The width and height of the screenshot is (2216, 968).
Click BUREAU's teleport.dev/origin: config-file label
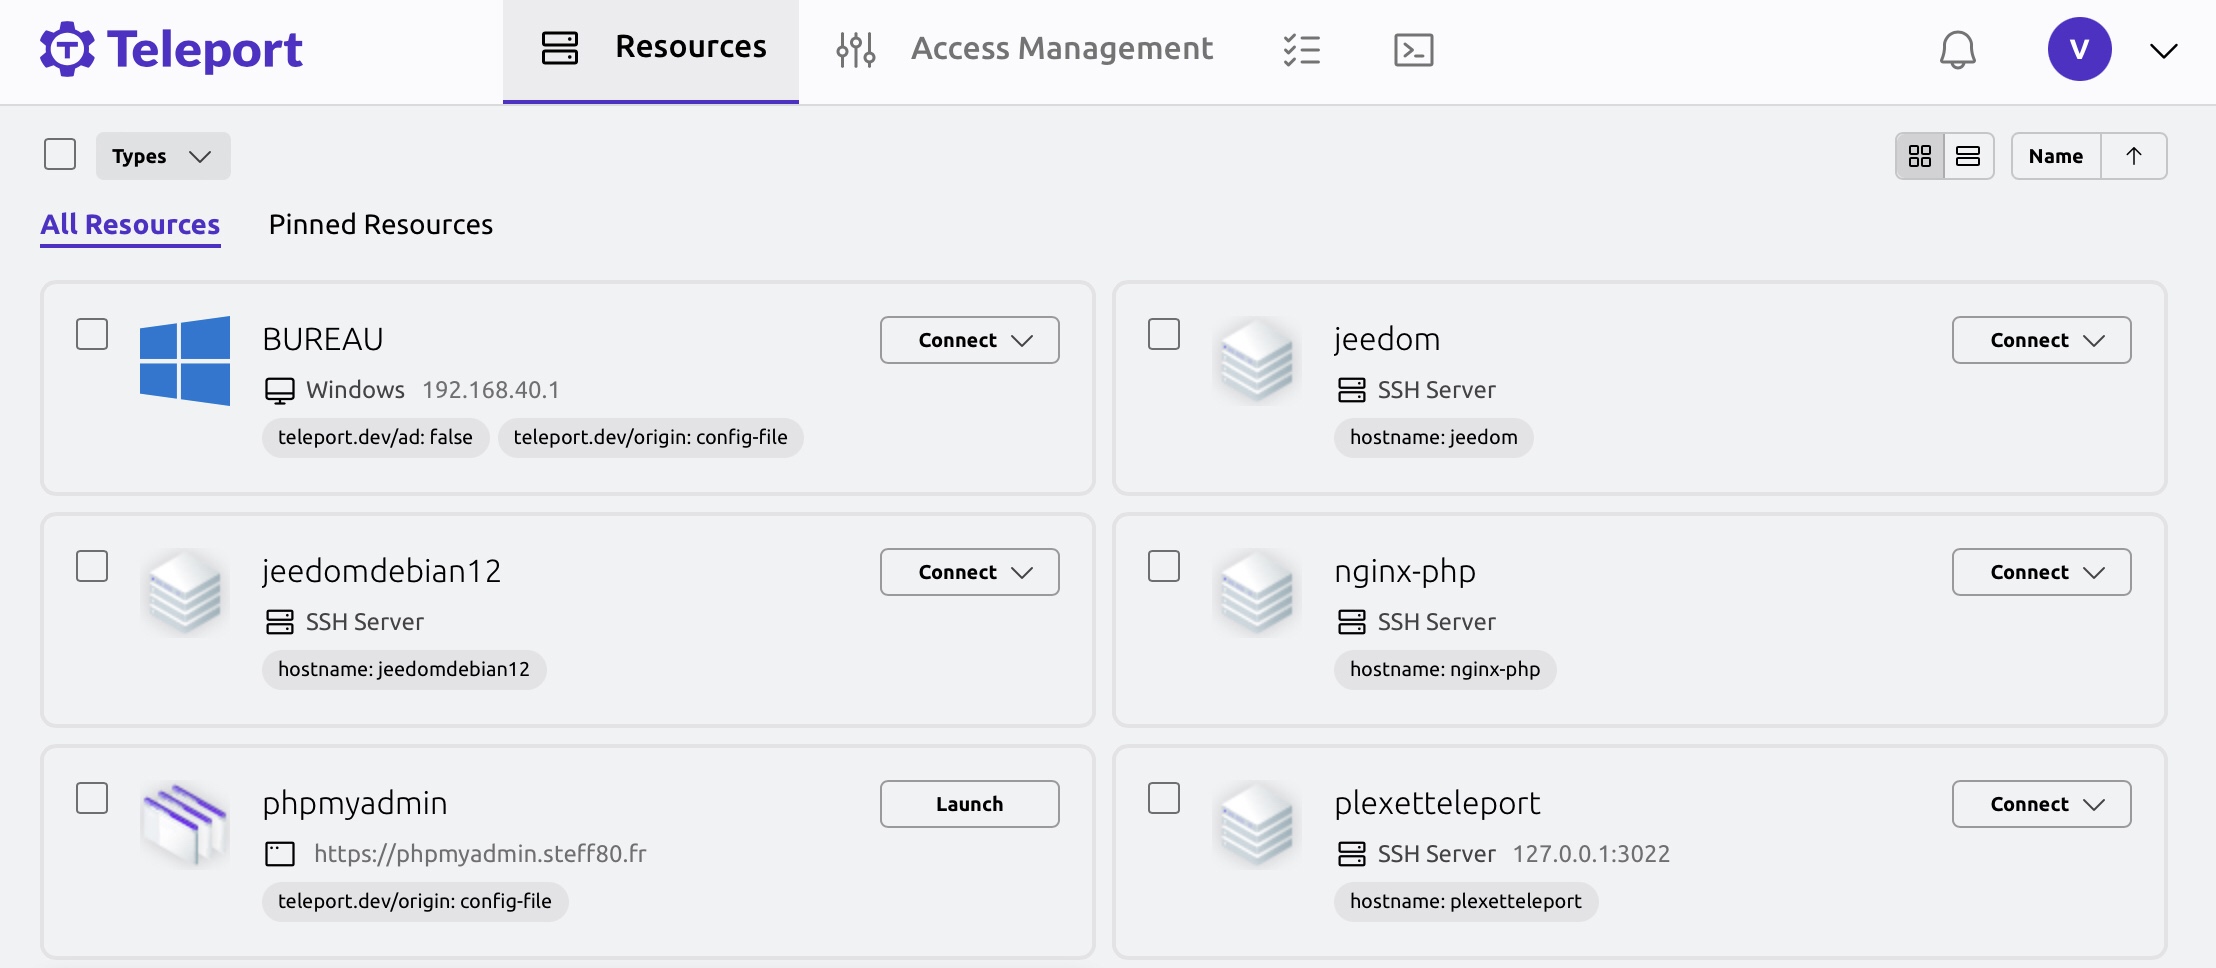tap(651, 437)
